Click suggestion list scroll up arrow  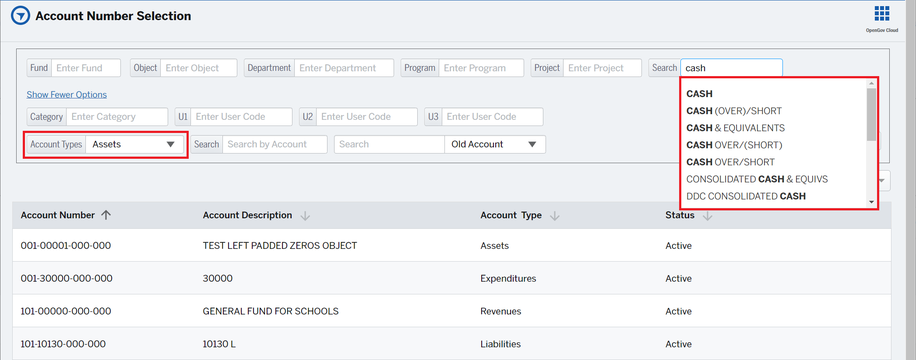coord(872,84)
